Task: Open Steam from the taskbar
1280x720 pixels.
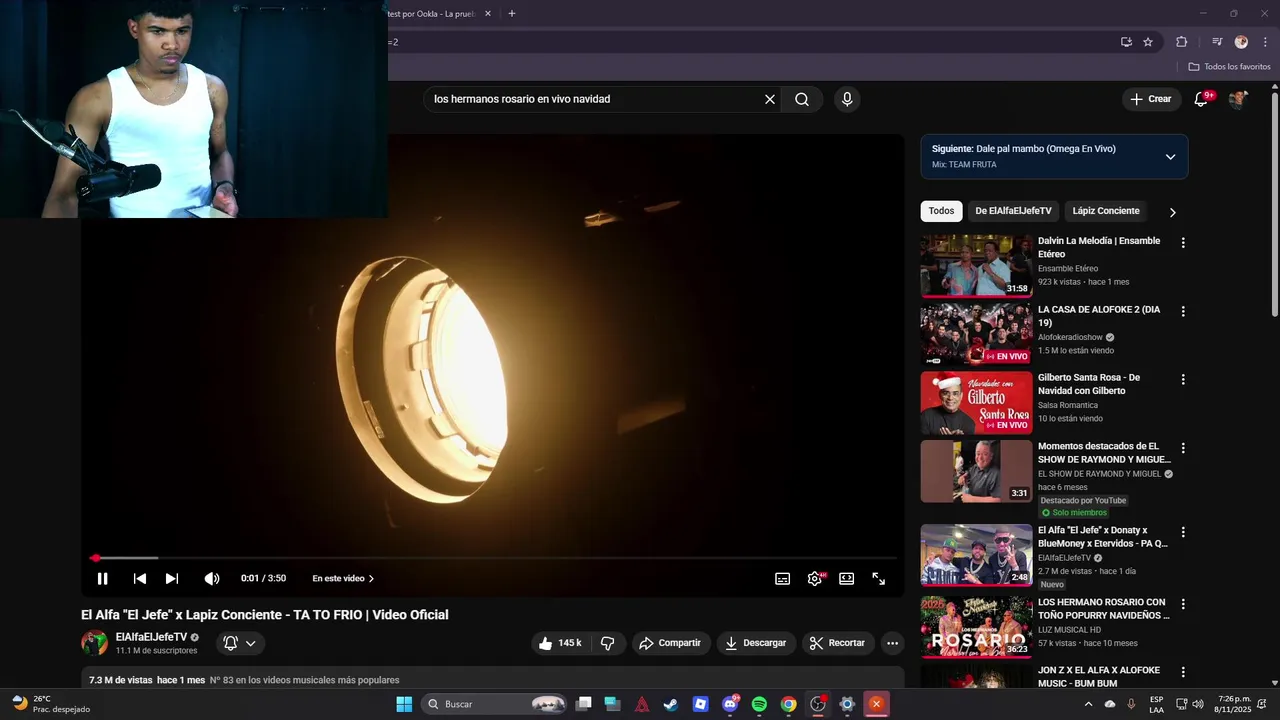Action: pyautogui.click(x=671, y=704)
